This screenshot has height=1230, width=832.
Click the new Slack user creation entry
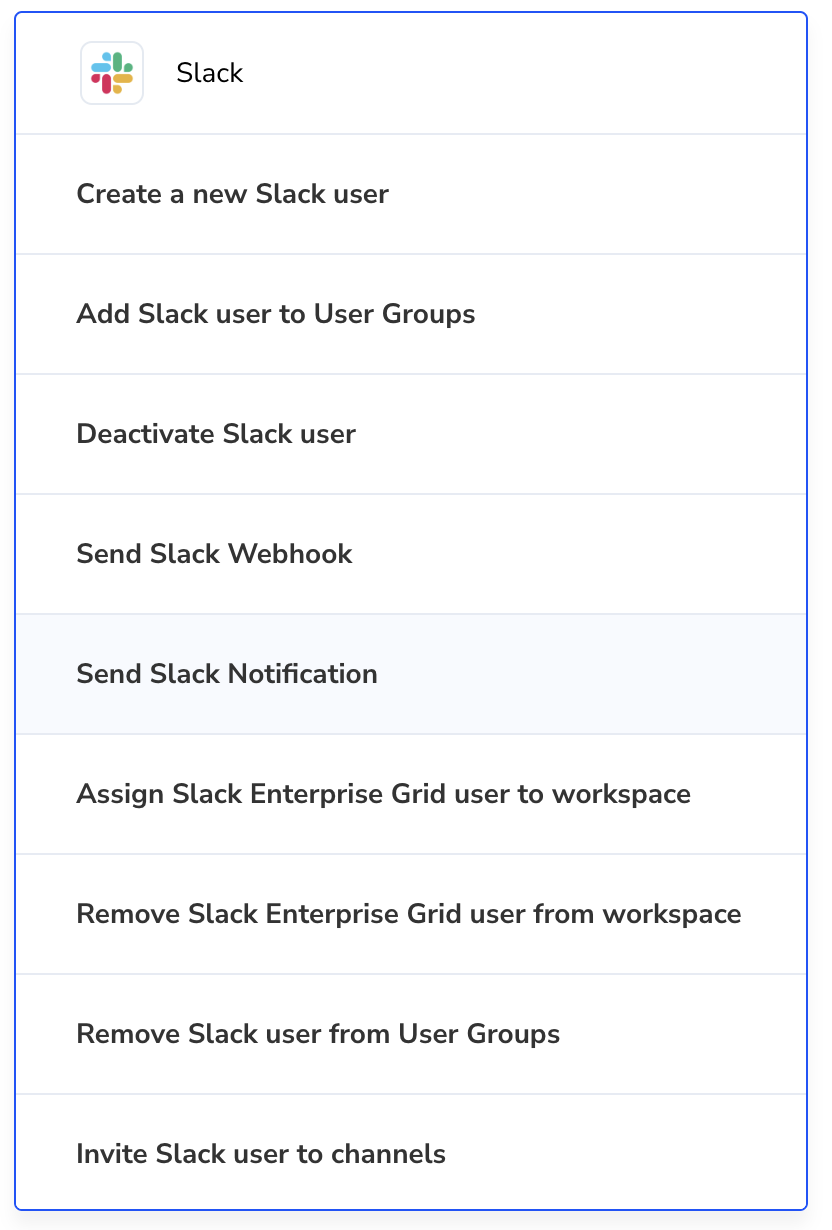coord(411,194)
